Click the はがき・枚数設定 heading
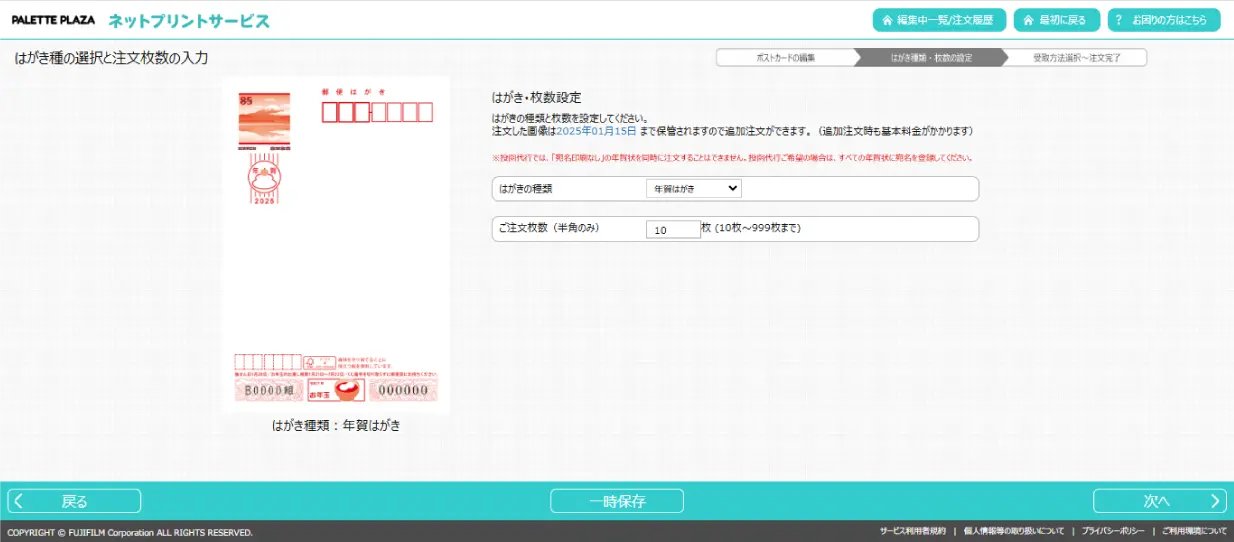 point(536,98)
